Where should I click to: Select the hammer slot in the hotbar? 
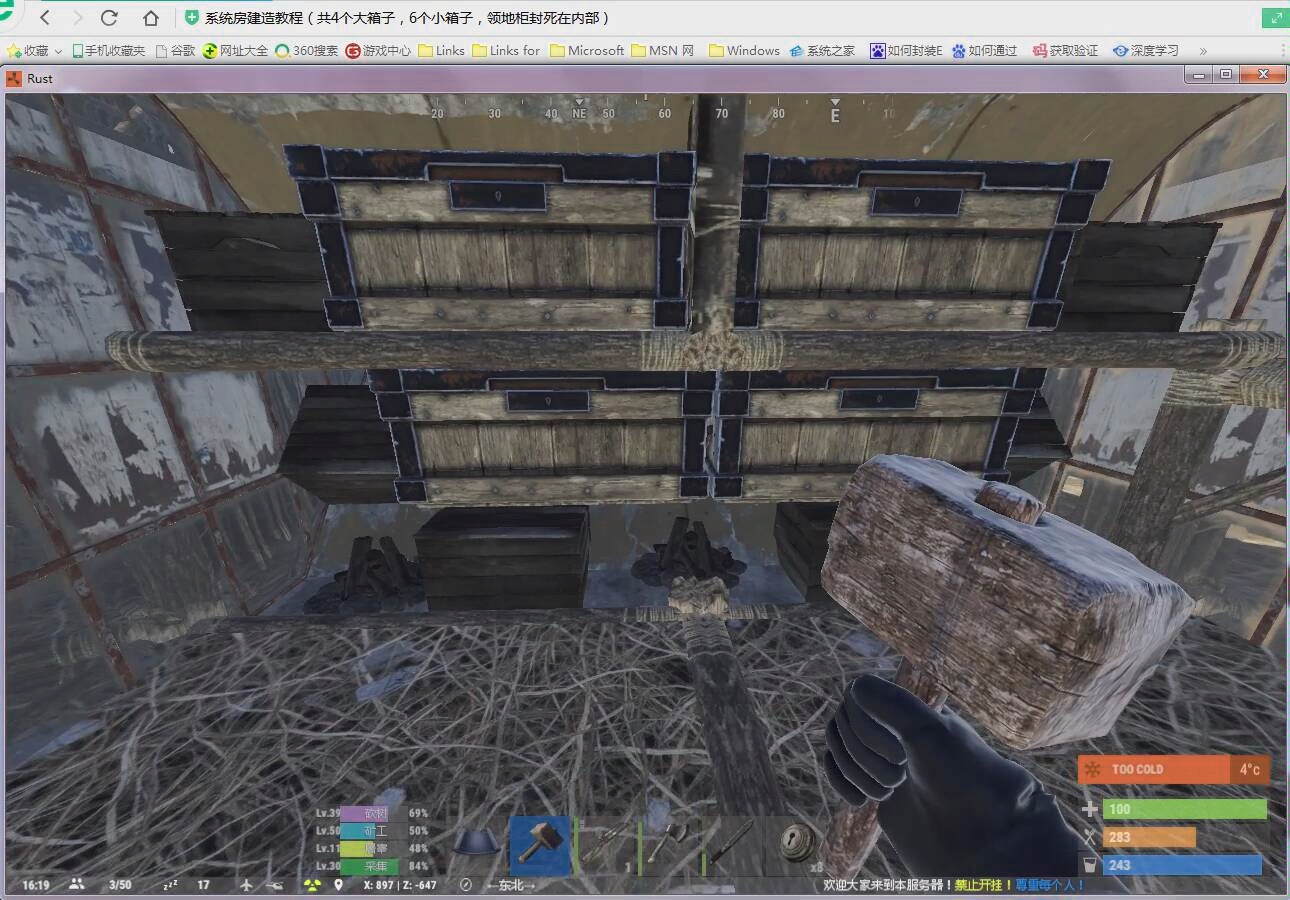pos(540,847)
